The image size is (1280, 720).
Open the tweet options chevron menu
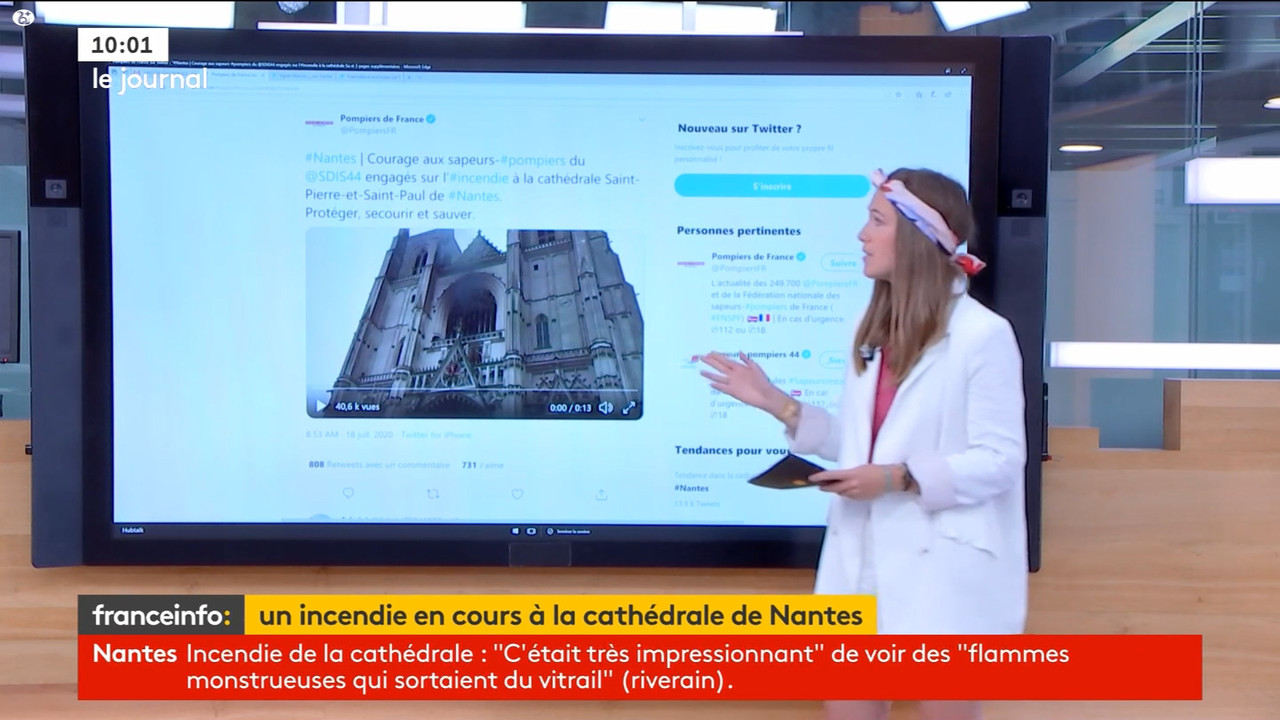(641, 119)
